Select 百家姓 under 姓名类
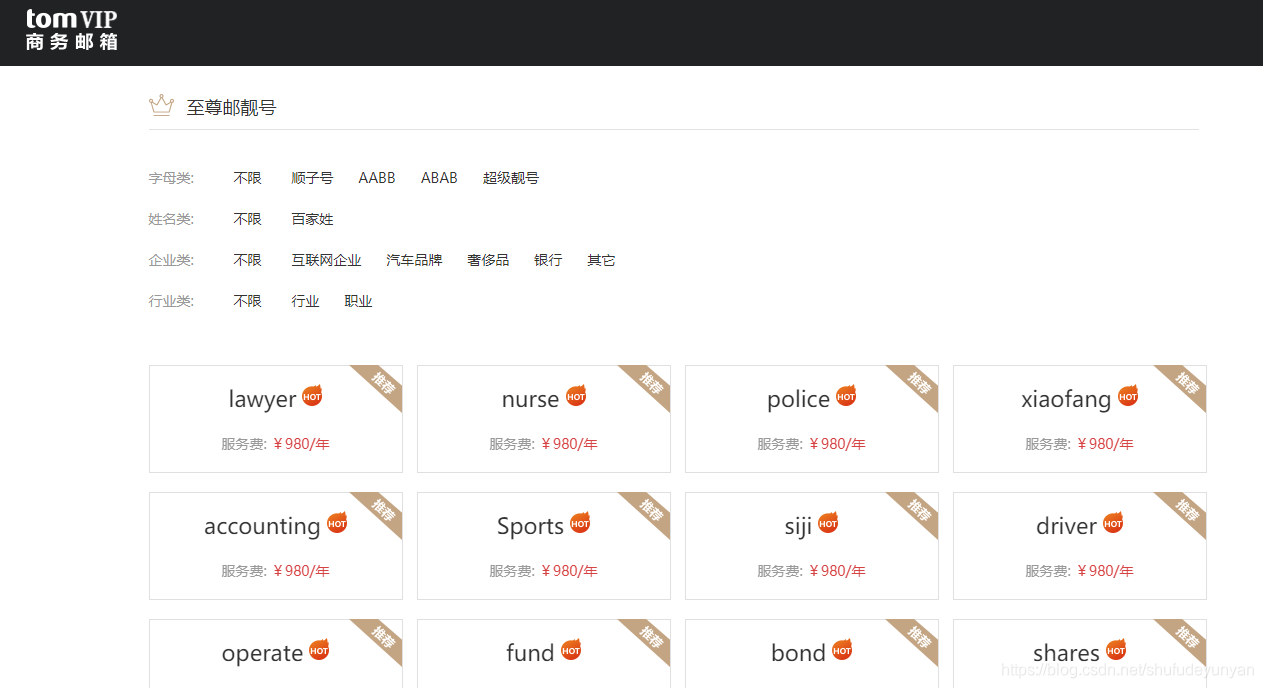 click(311, 218)
